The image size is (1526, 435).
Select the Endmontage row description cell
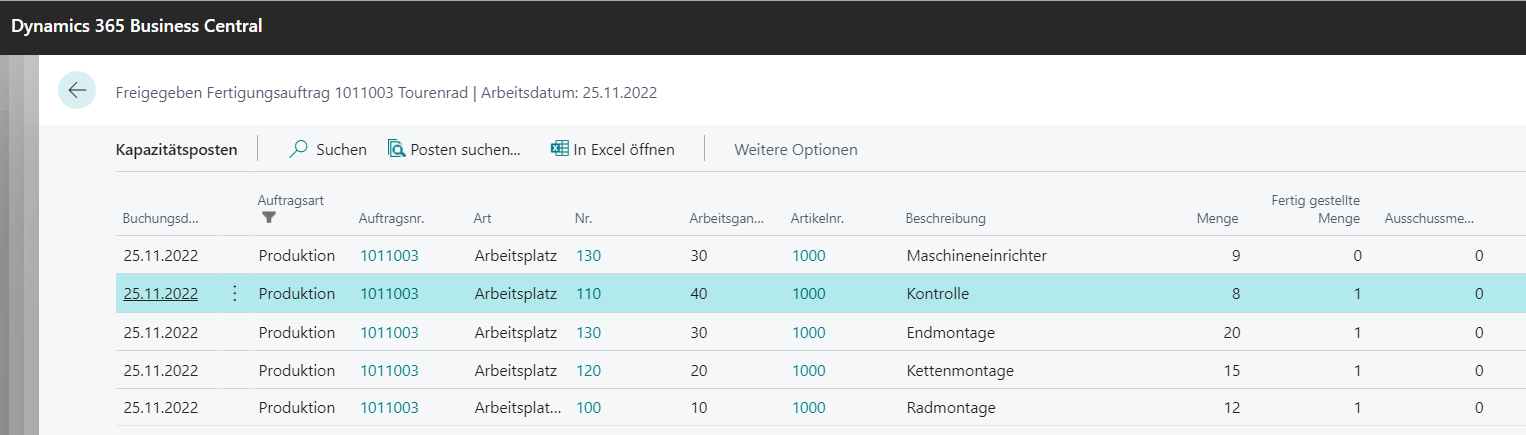tap(951, 332)
